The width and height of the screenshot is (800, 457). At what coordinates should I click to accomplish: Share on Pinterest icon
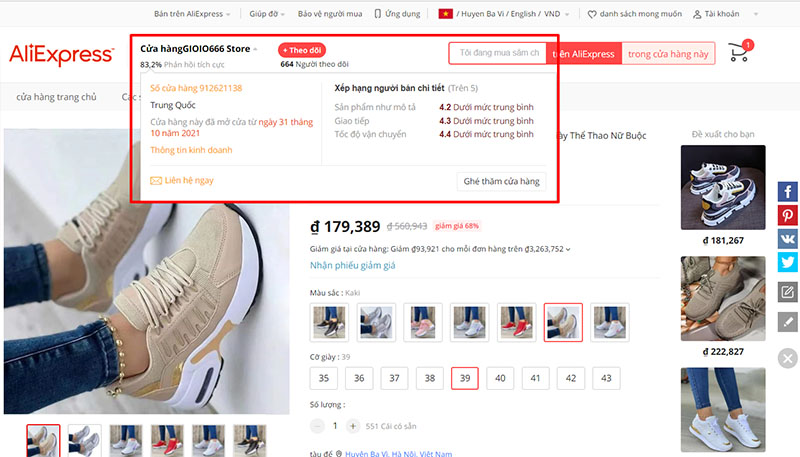787,215
